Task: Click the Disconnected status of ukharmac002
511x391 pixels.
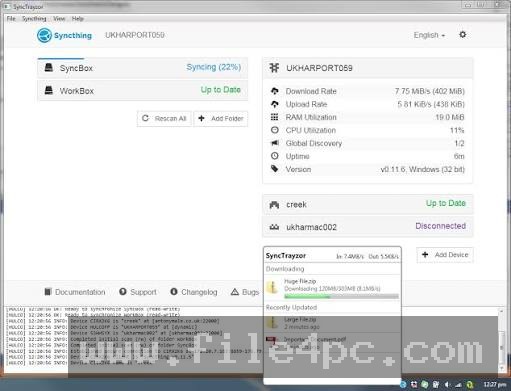Action: tap(440, 226)
